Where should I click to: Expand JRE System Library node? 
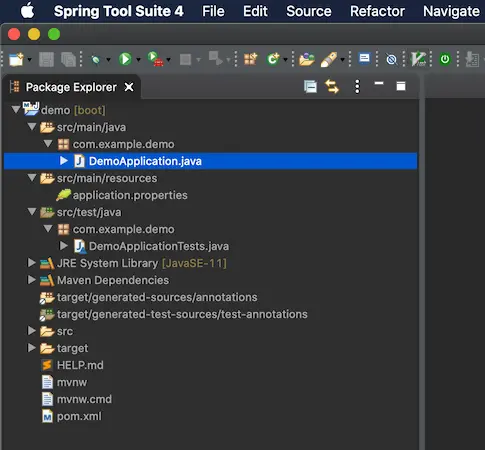pos(31,263)
